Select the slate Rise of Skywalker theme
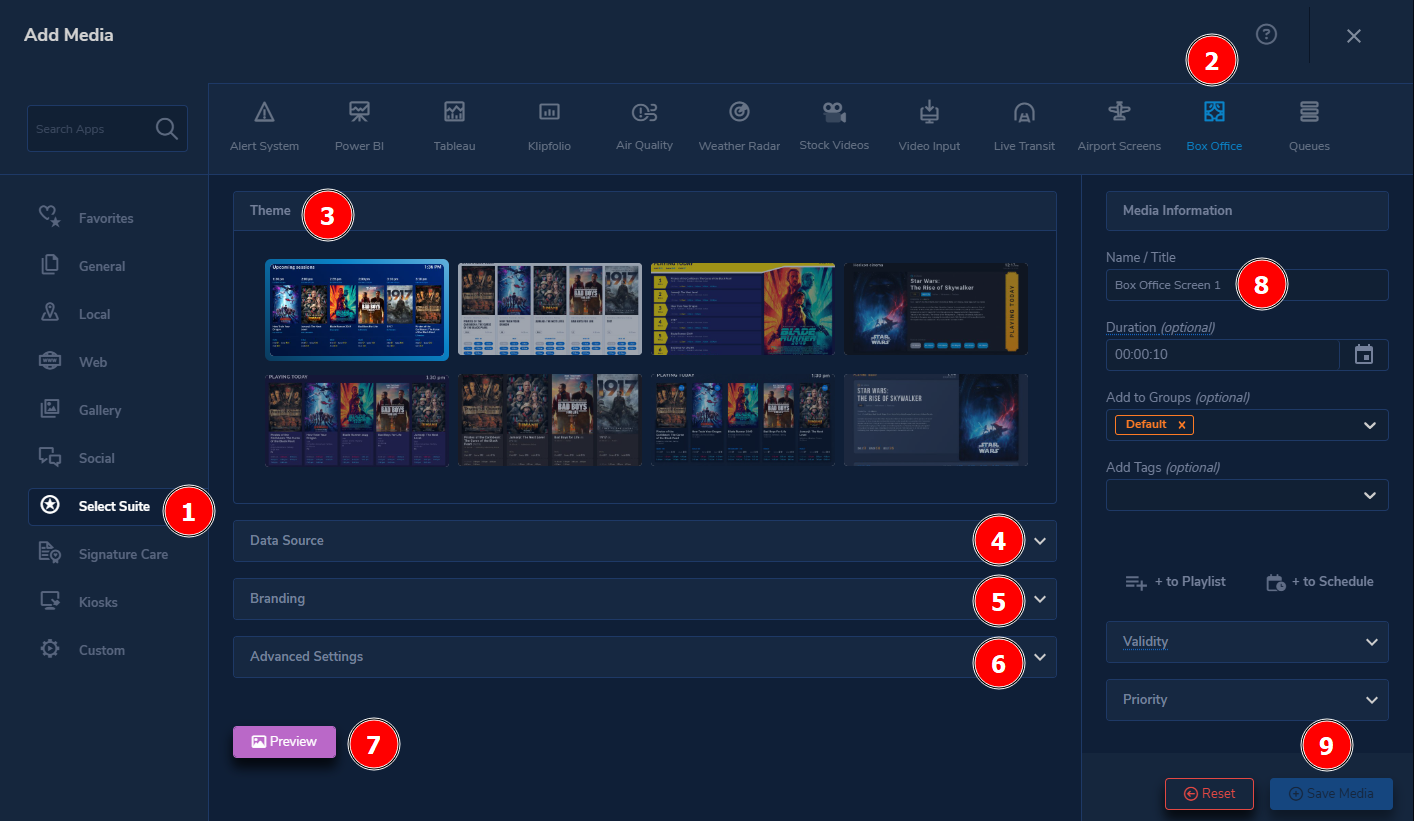This screenshot has height=821, width=1414. click(936, 420)
